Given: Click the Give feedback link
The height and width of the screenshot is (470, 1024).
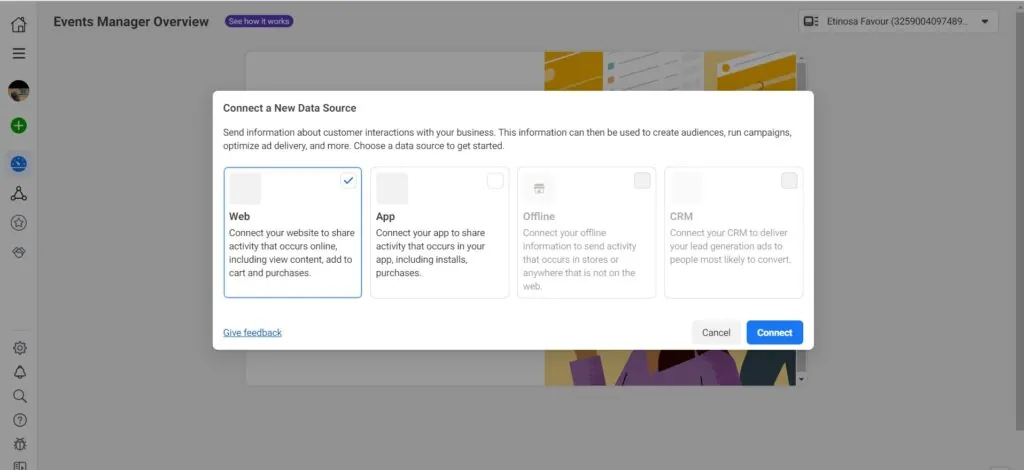Looking at the screenshot, I should click(252, 333).
